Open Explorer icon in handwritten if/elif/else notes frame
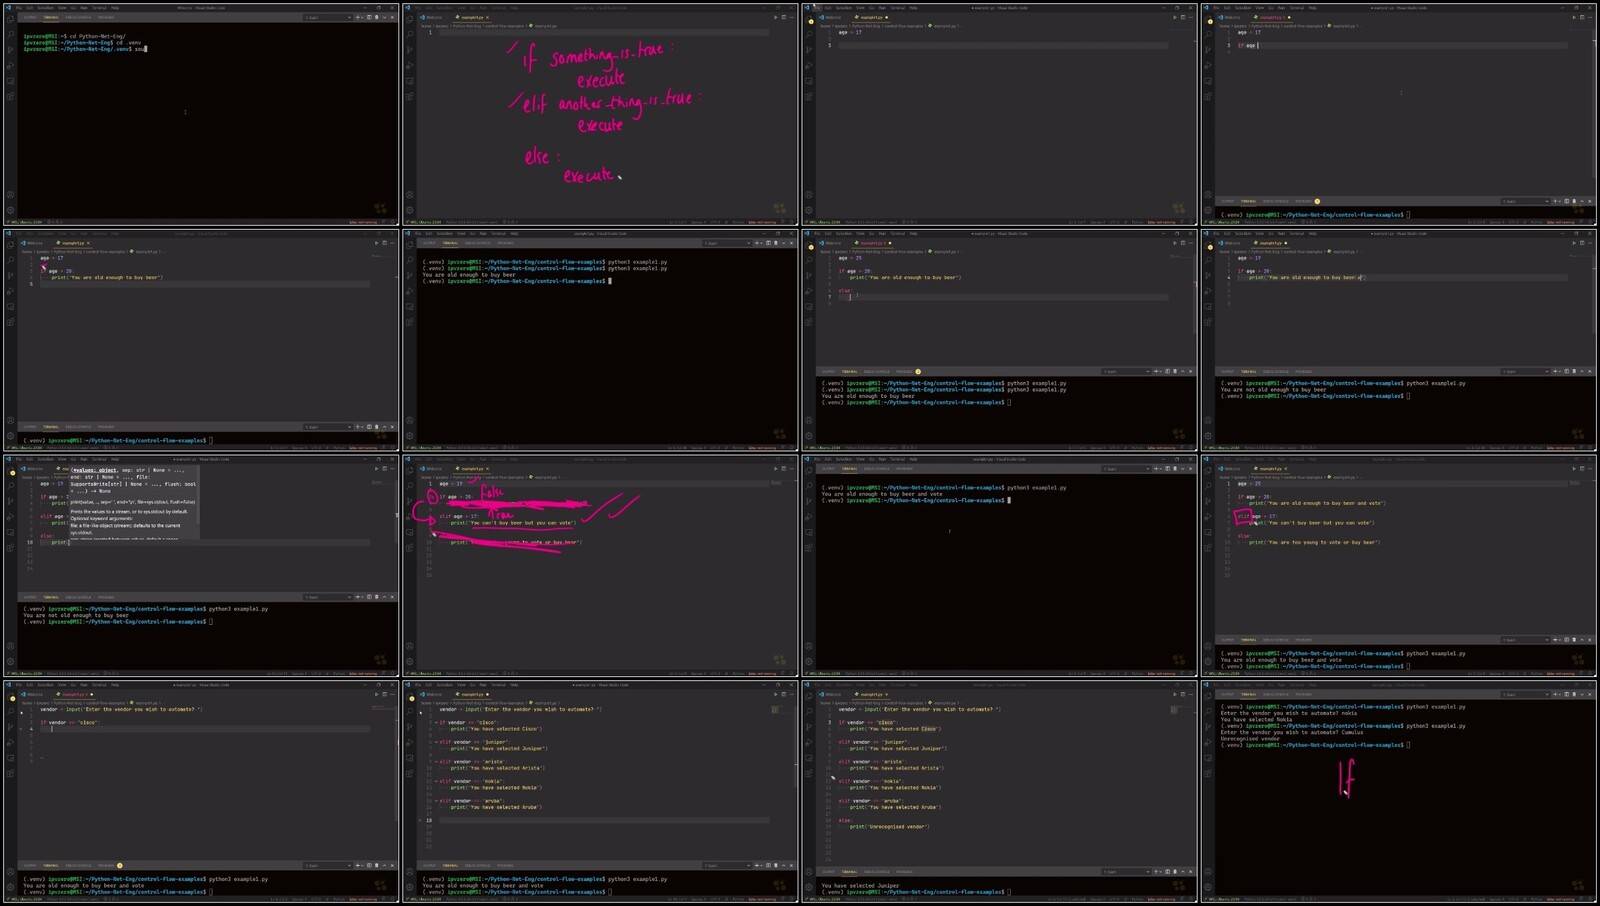Image resolution: width=1600 pixels, height=906 pixels. tap(410, 19)
